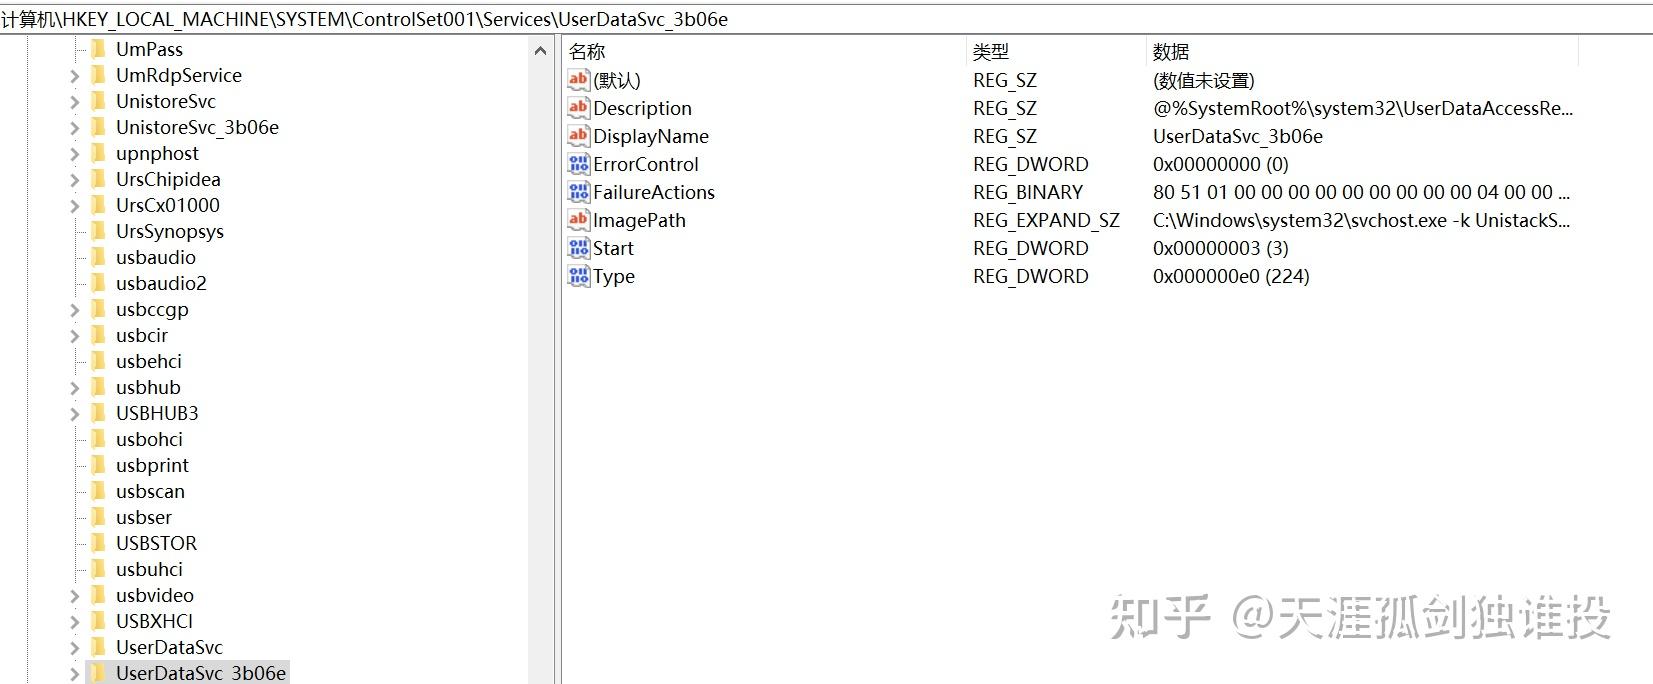Viewport: 1653px width, 684px height.
Task: Click the DWORD icon beside Start
Action: click(x=578, y=248)
